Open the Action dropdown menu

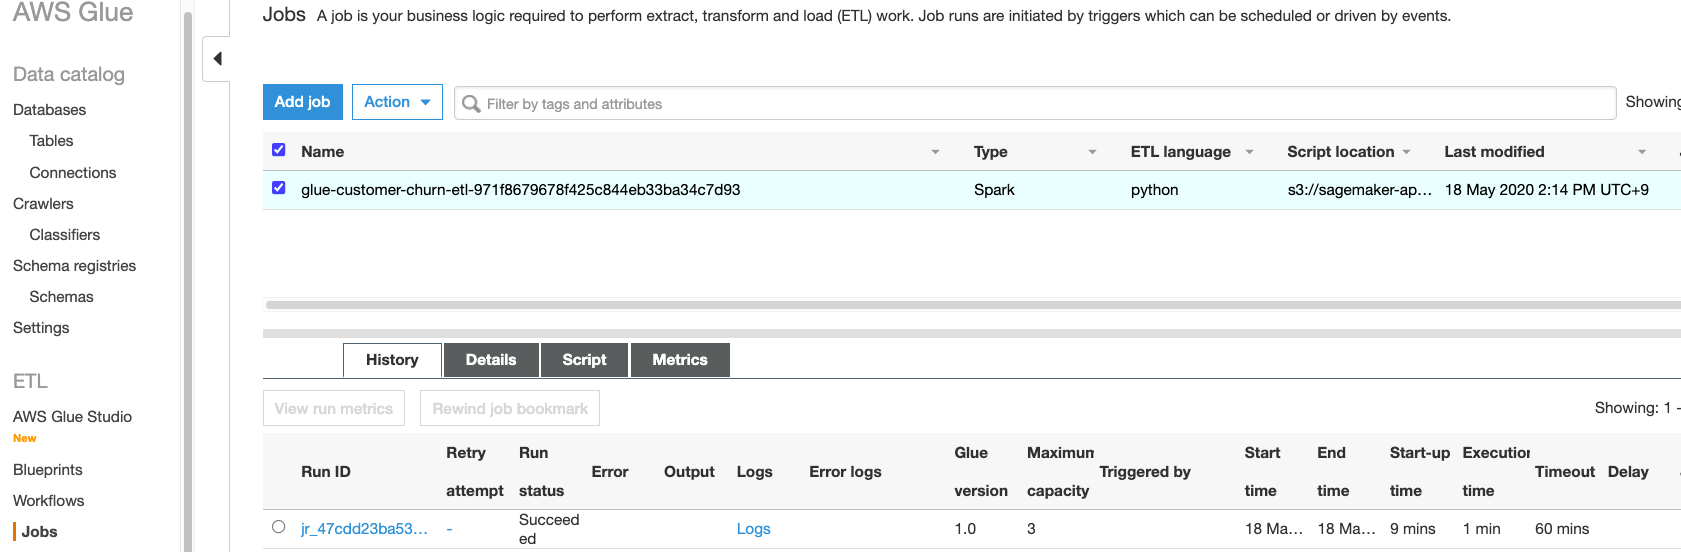coord(397,102)
